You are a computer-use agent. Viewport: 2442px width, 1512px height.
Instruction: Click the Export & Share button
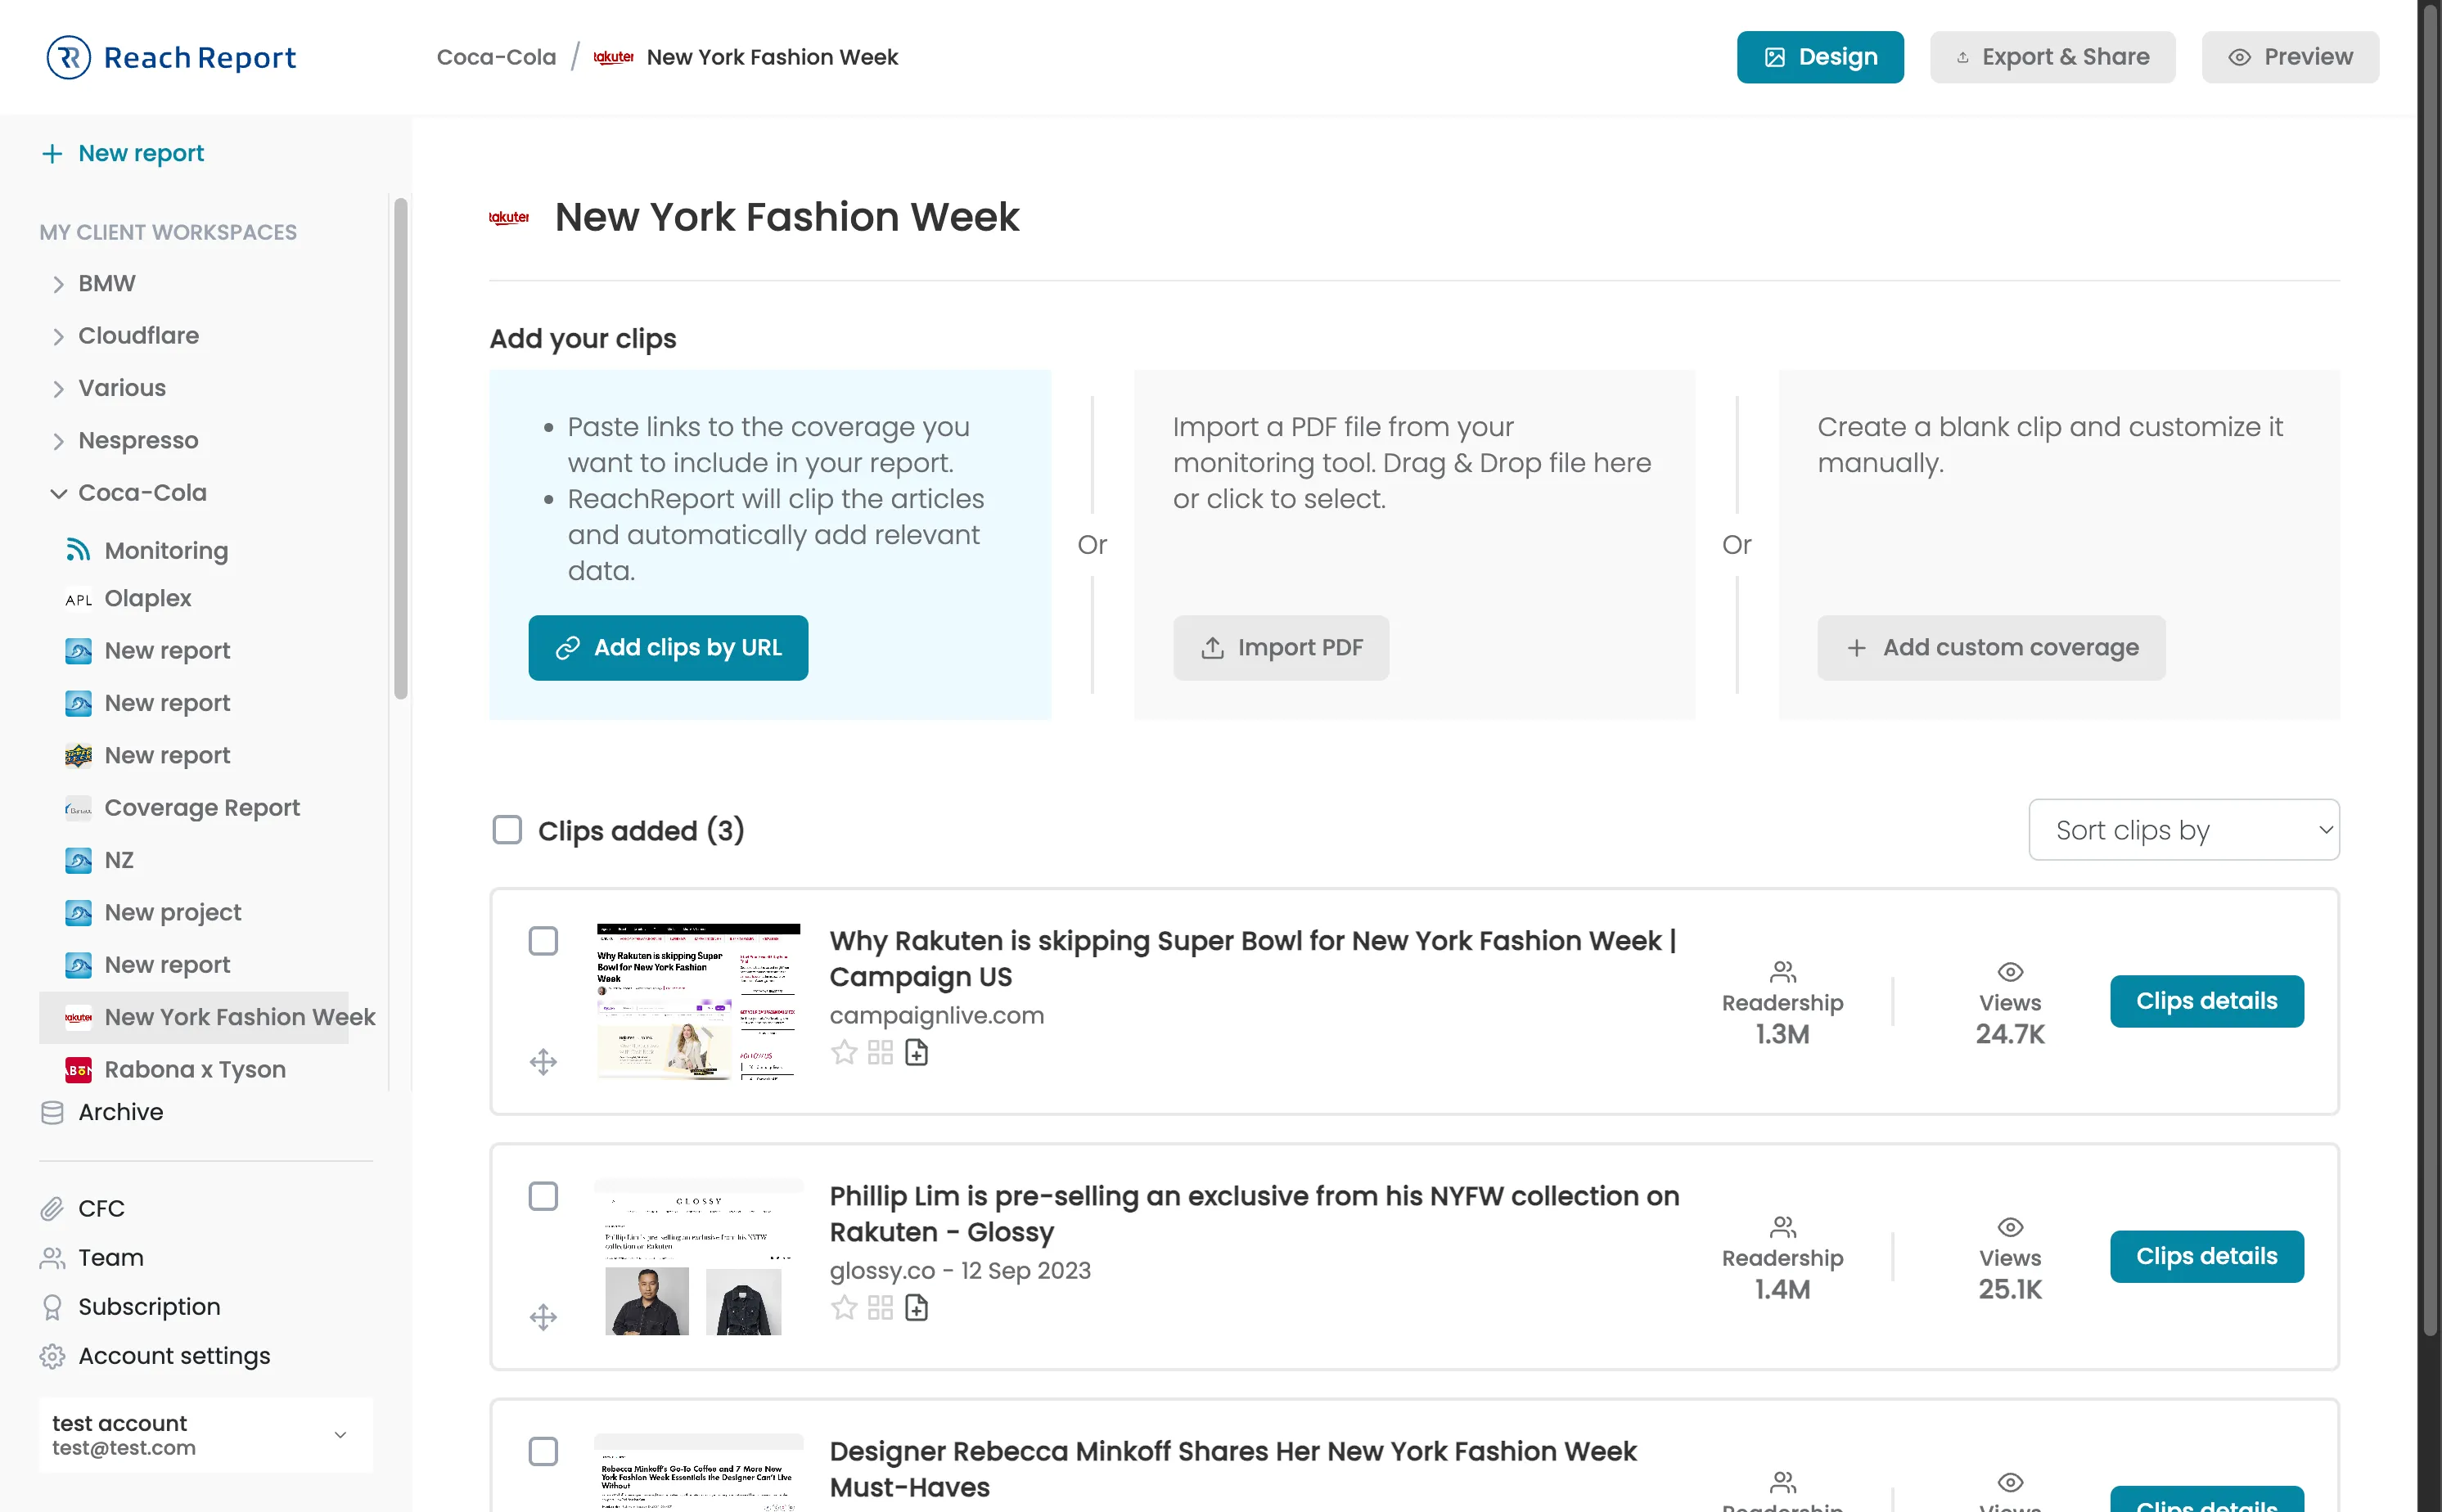coord(2051,57)
